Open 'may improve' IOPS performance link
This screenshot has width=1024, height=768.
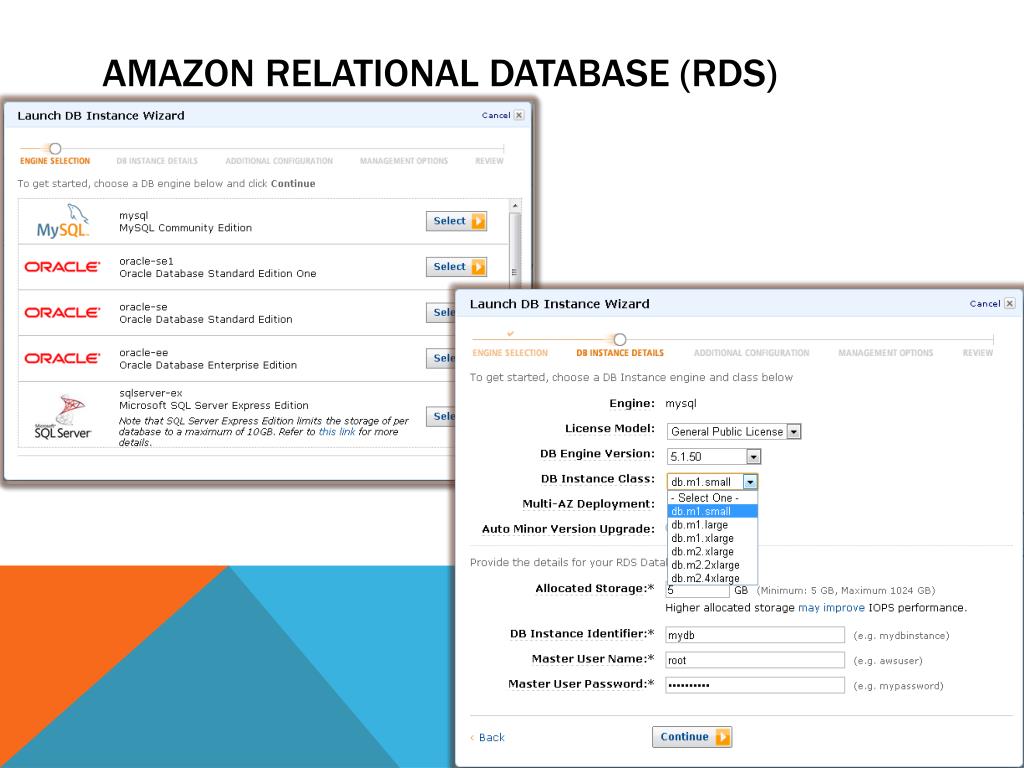tap(831, 608)
